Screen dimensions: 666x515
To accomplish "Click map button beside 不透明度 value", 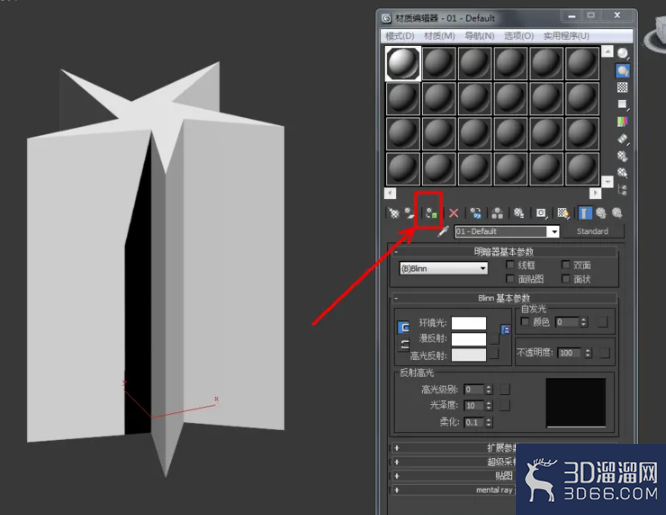I will (604, 353).
